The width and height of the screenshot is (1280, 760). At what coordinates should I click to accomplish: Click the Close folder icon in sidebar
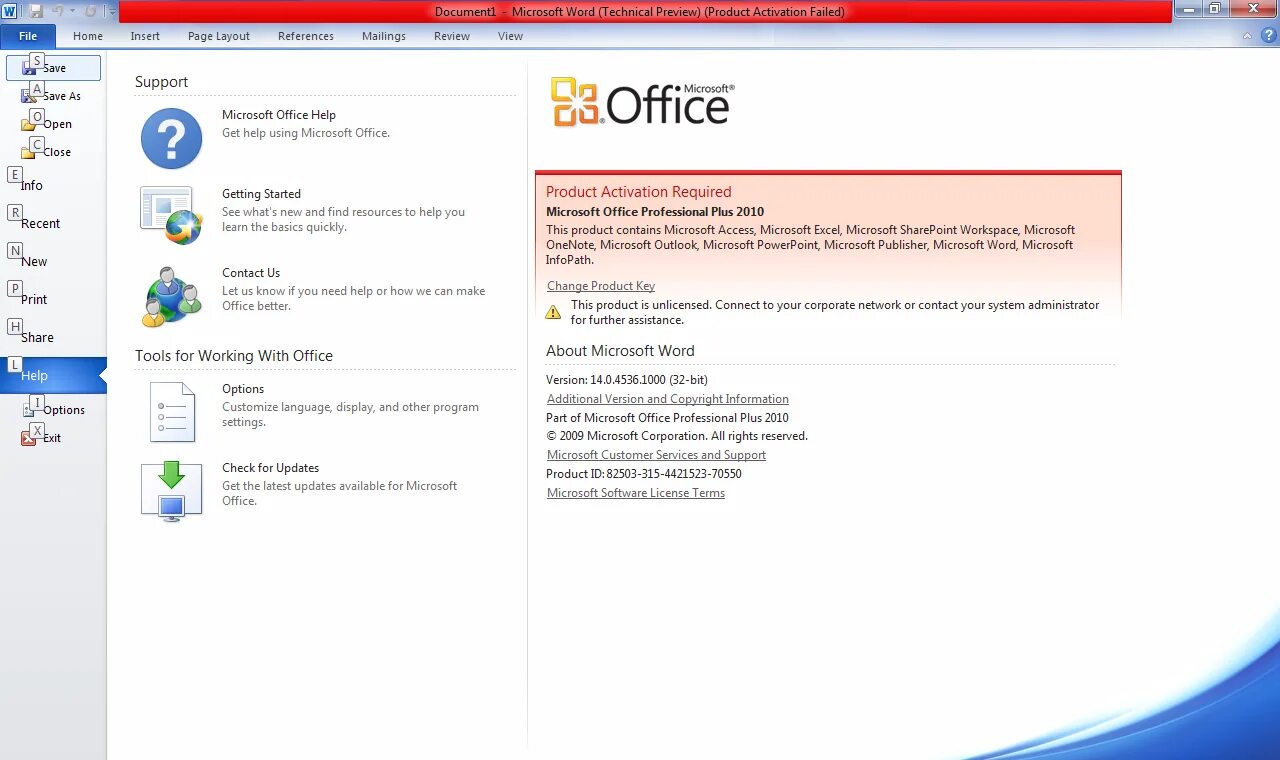(x=28, y=153)
